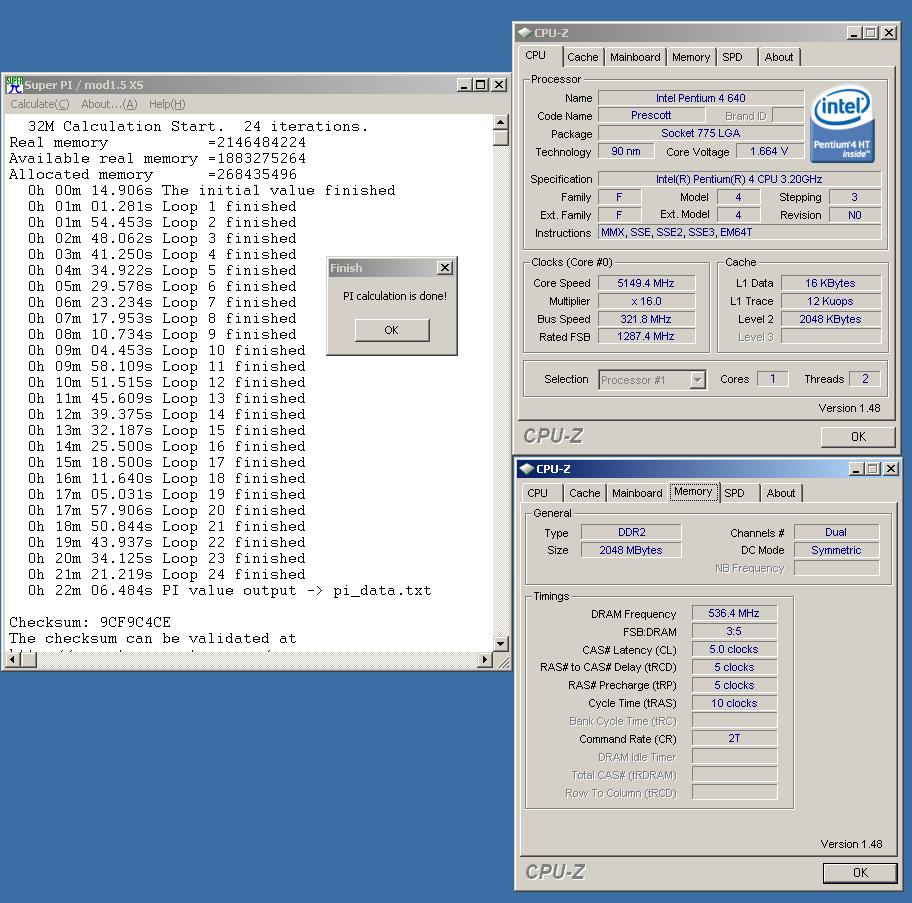Click the Multiplier value x 16.0

(646, 301)
